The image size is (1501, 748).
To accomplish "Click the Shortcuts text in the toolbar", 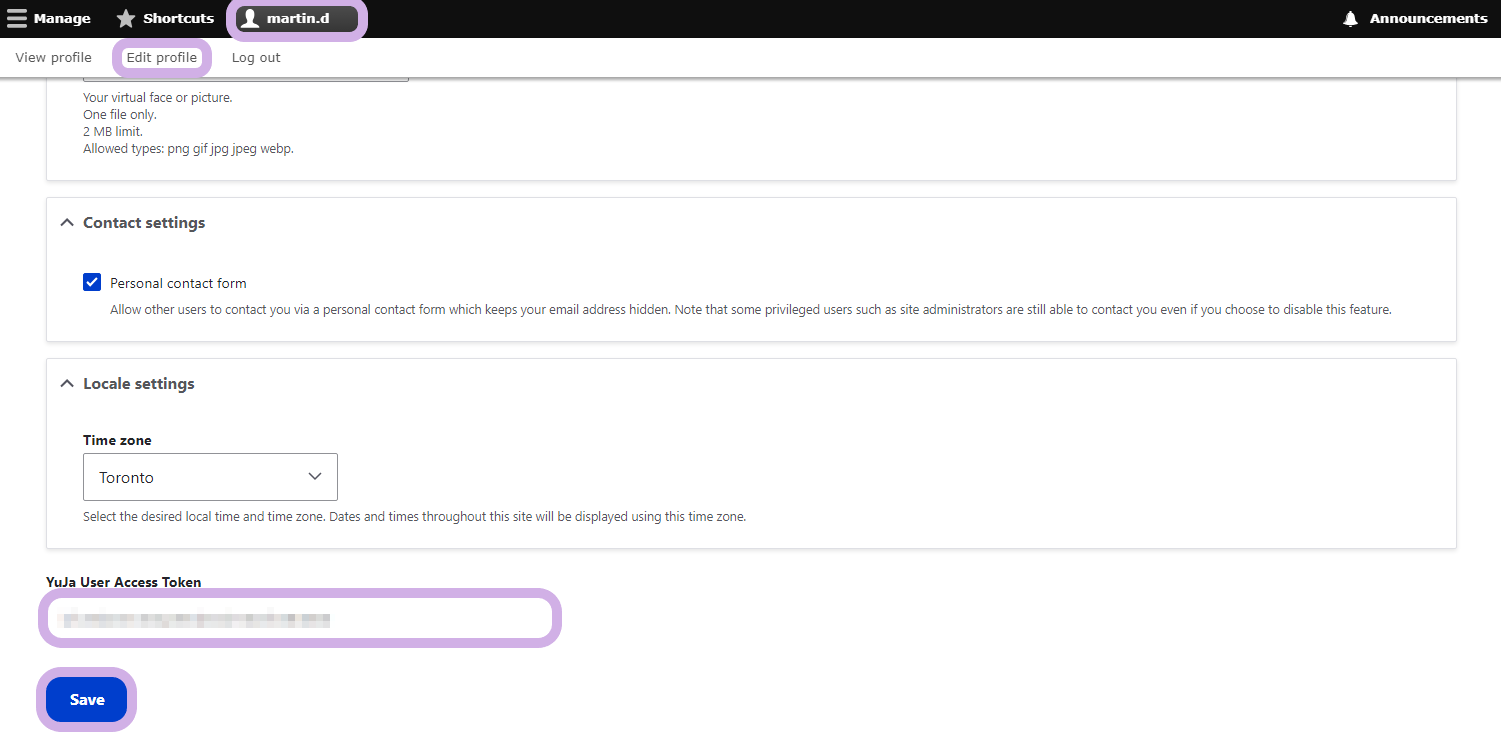I will 178,19.
